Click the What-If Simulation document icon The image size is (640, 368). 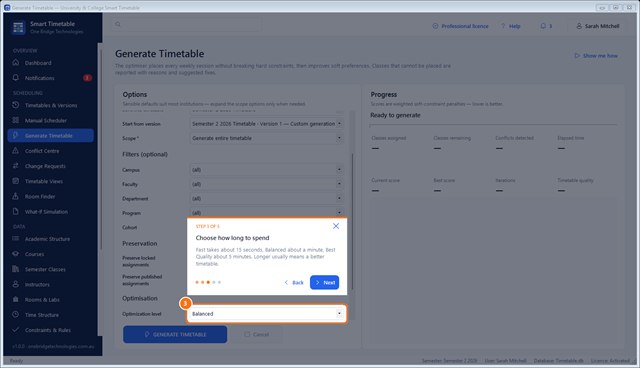16,211
